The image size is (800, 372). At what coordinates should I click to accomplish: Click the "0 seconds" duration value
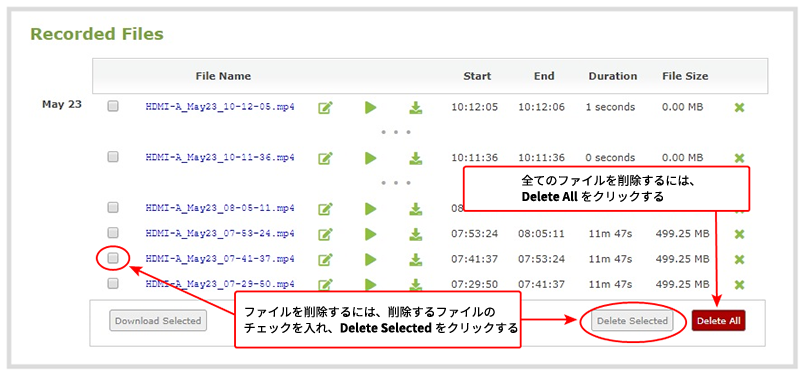point(610,158)
